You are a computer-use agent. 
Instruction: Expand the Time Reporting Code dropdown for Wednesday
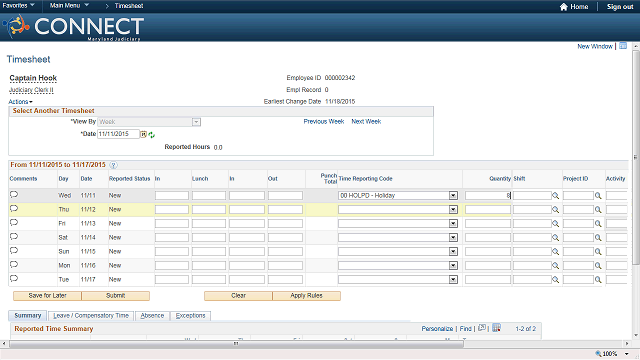453,196
